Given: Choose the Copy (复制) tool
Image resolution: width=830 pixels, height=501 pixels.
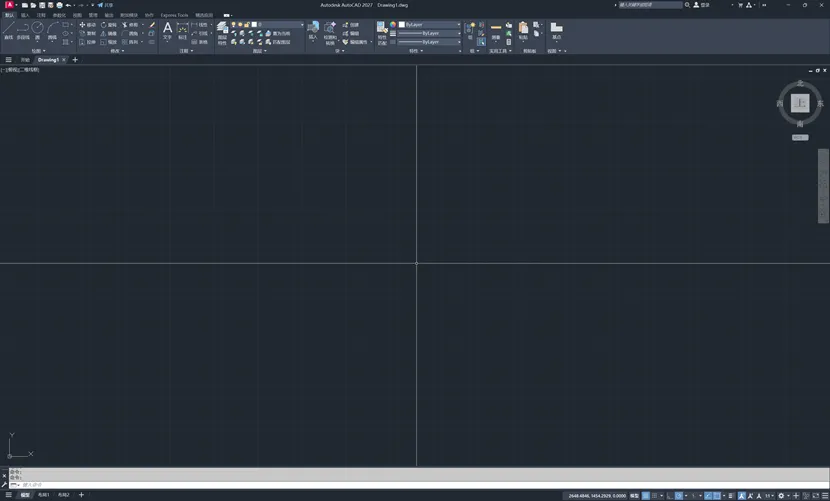Looking at the screenshot, I should click(87, 33).
